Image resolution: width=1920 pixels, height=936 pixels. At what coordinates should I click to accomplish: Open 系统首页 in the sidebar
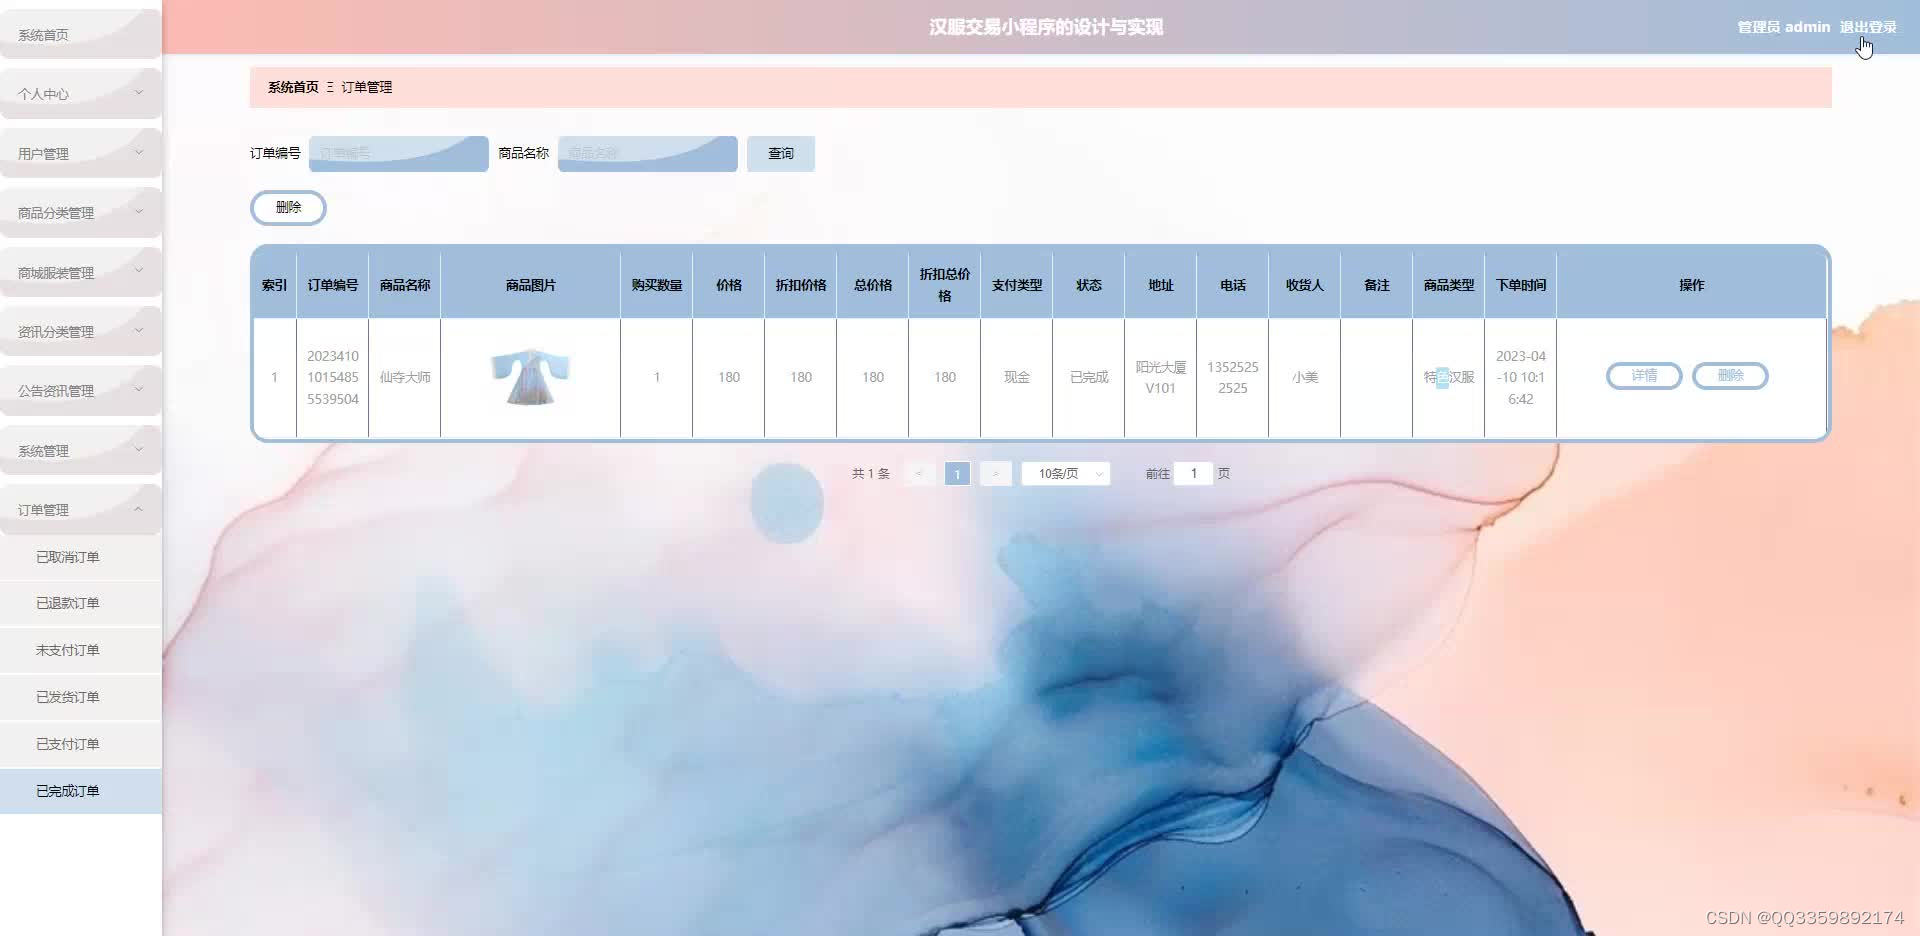[80, 35]
